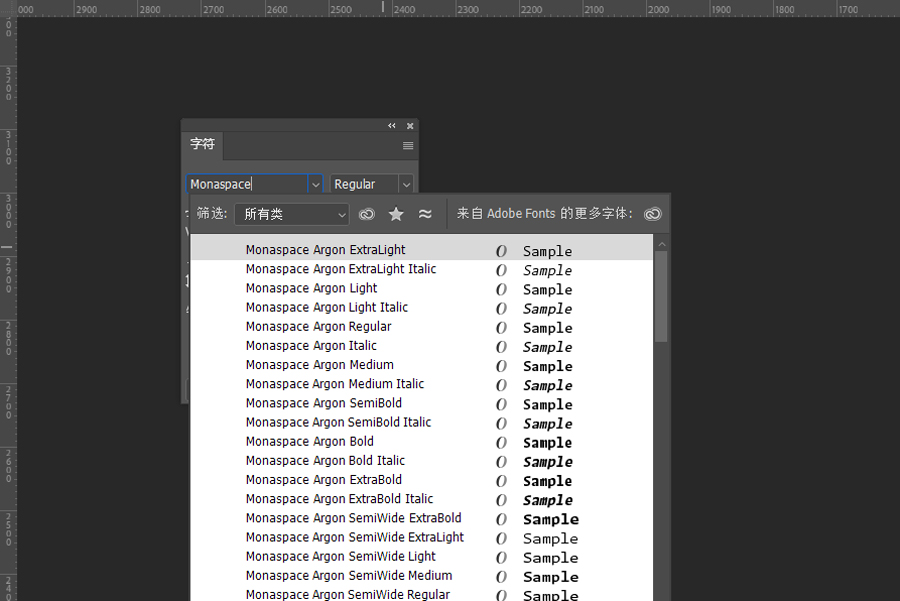
Task: Select Monaspace Argon Light Italic font
Action: (x=422, y=308)
